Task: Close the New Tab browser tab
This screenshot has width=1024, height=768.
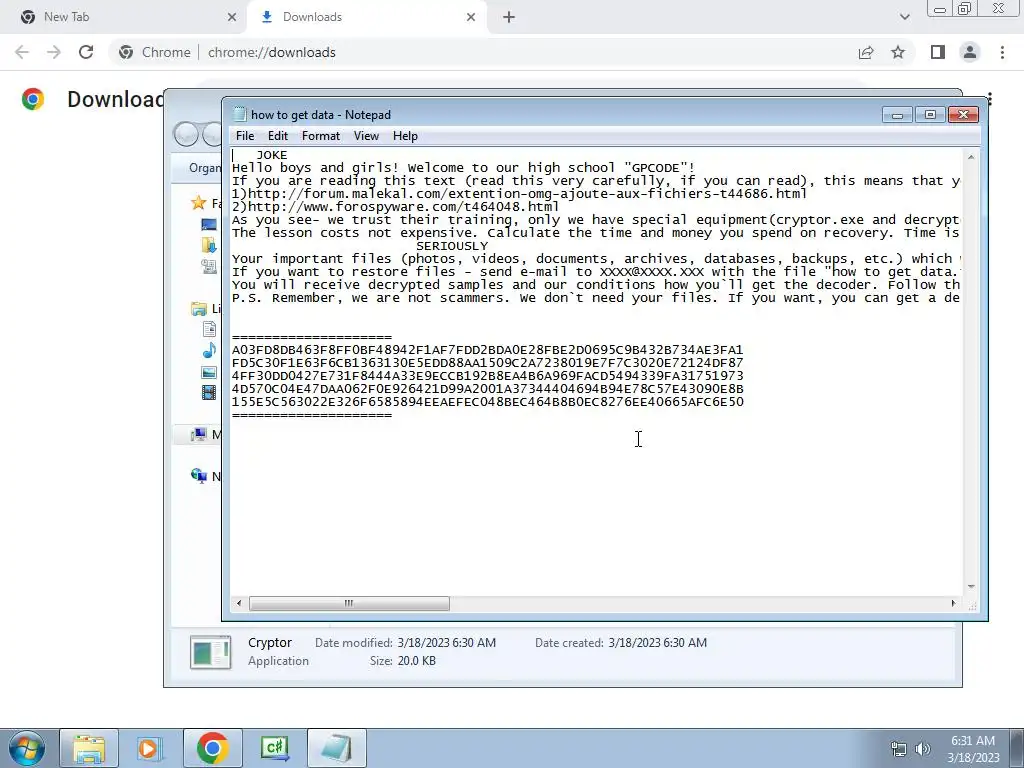Action: [232, 17]
